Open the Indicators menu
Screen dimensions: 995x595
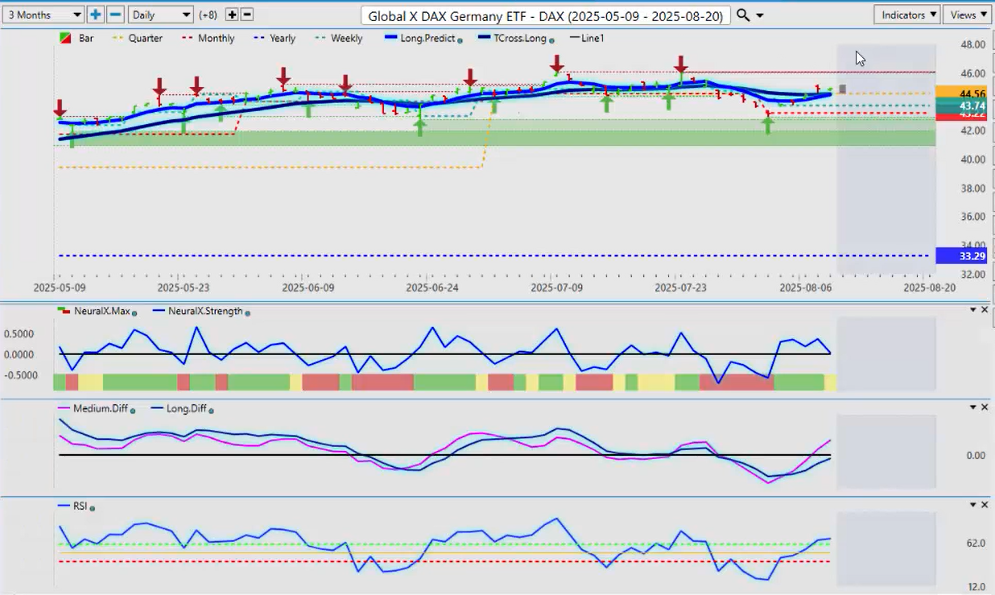[x=906, y=15]
